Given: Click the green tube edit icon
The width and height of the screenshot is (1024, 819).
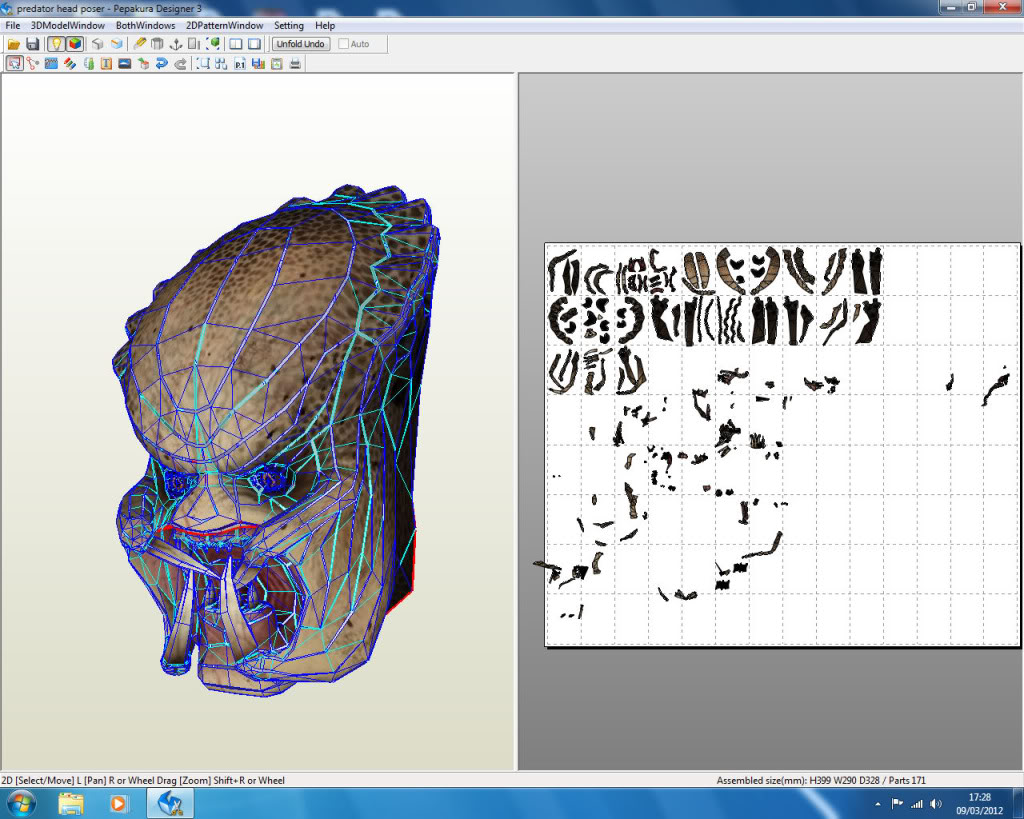Looking at the screenshot, I should (x=88, y=63).
